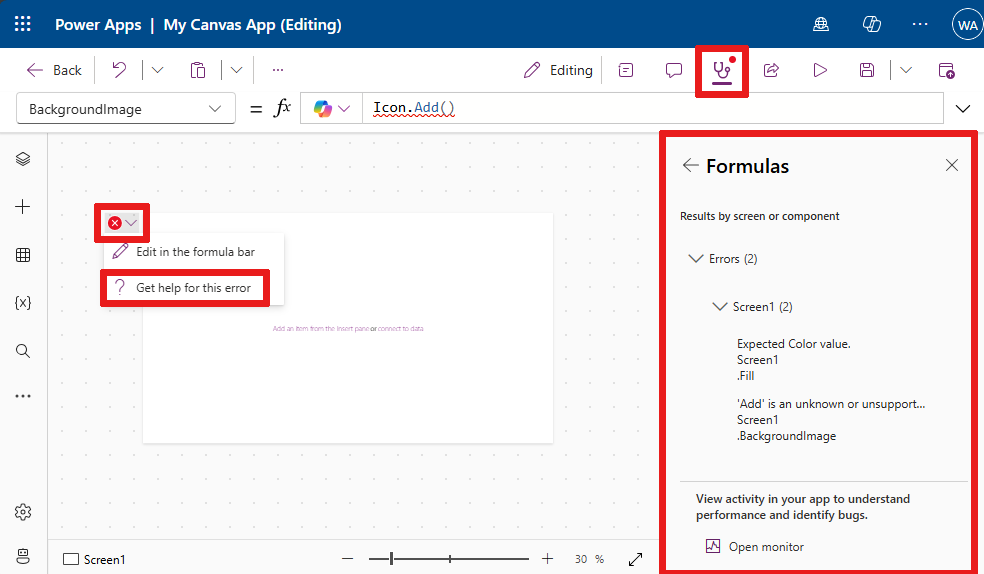Expand the formula bar chevron
The height and width of the screenshot is (574, 984).
(964, 109)
